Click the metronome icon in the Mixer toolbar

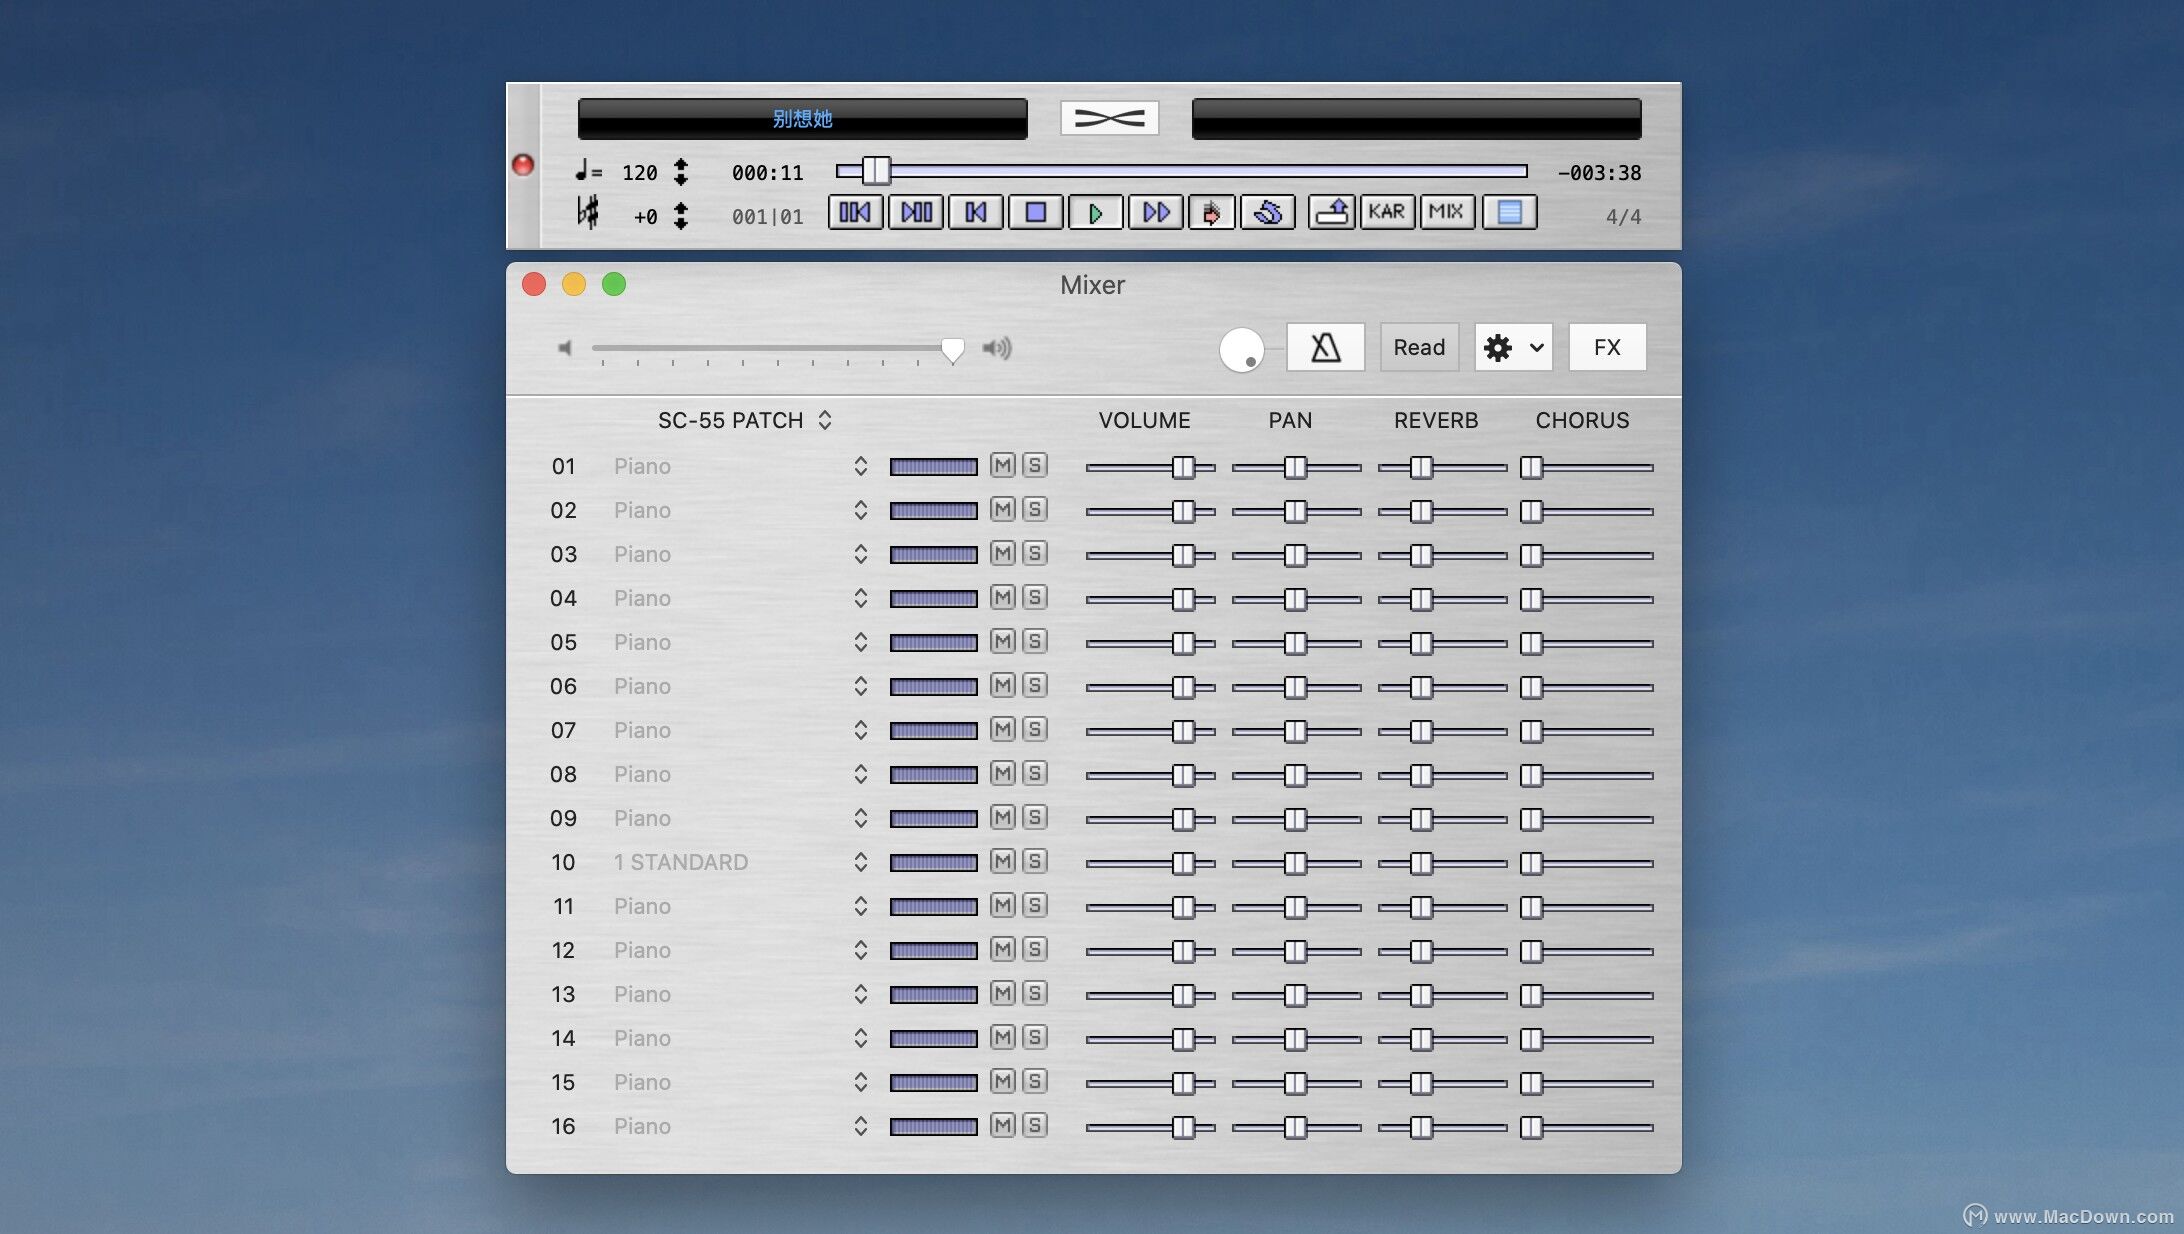(1325, 346)
